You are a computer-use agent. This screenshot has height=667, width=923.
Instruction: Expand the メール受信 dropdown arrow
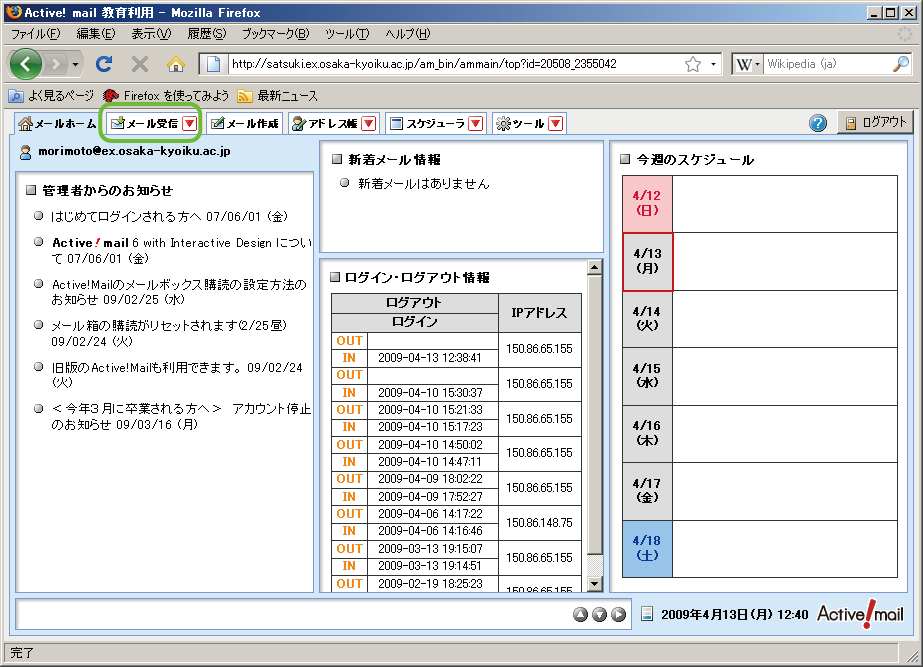click(189, 124)
